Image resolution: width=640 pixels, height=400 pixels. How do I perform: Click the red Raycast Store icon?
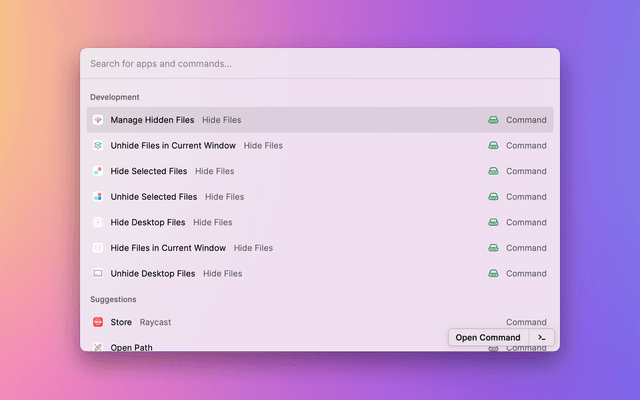pyautogui.click(x=98, y=322)
